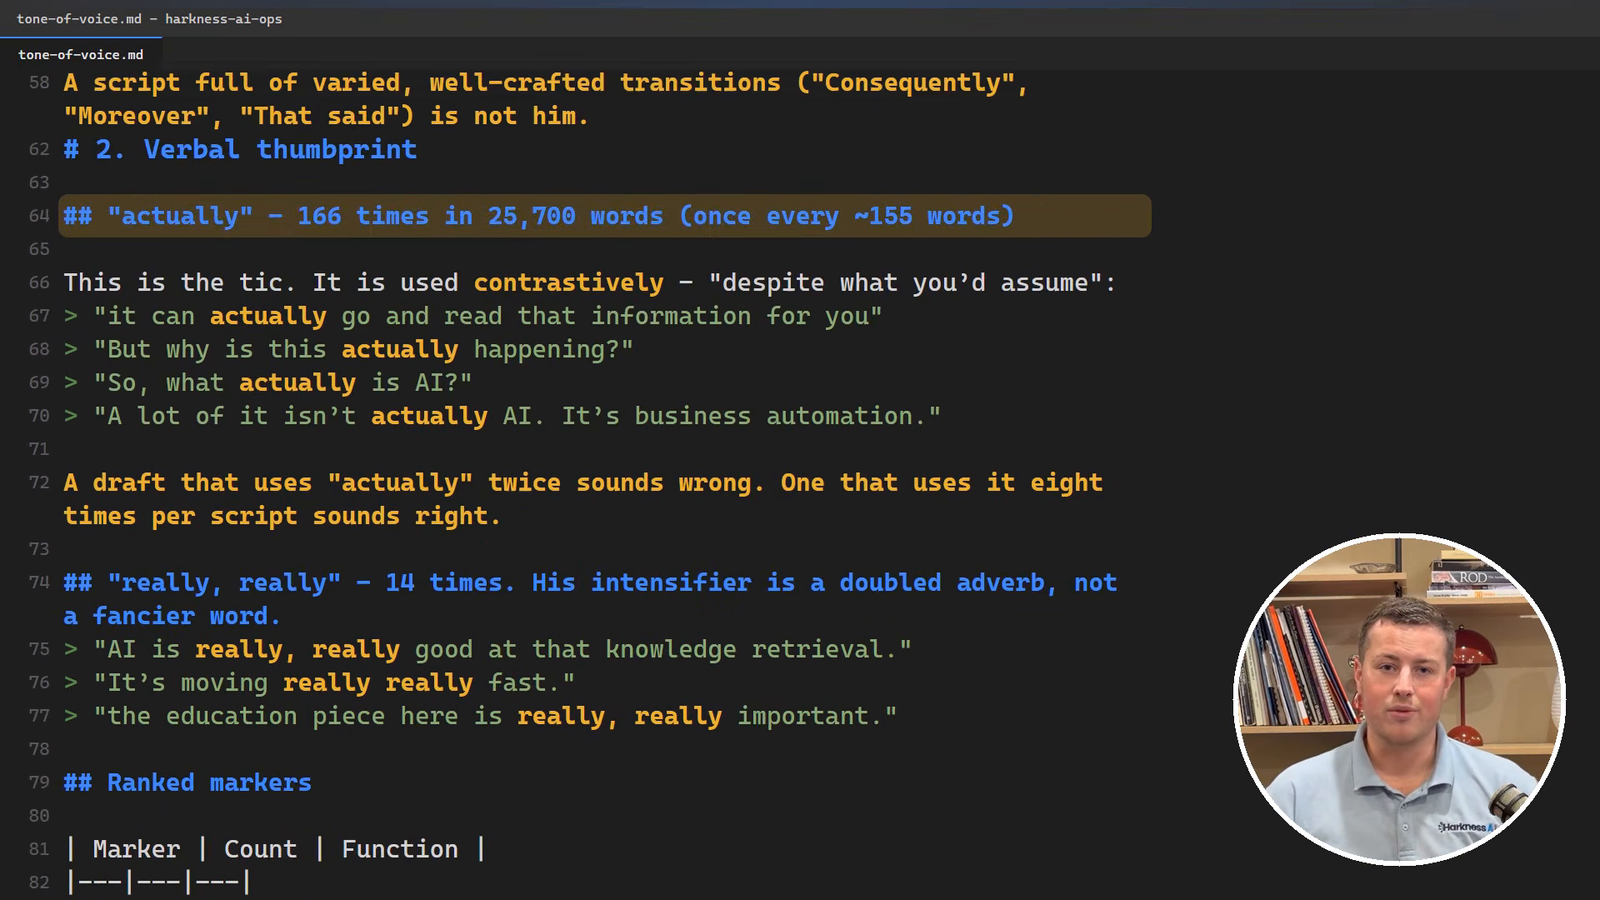1600x900 pixels.
Task: Click line number 64 in the gutter
Action: coord(39,216)
